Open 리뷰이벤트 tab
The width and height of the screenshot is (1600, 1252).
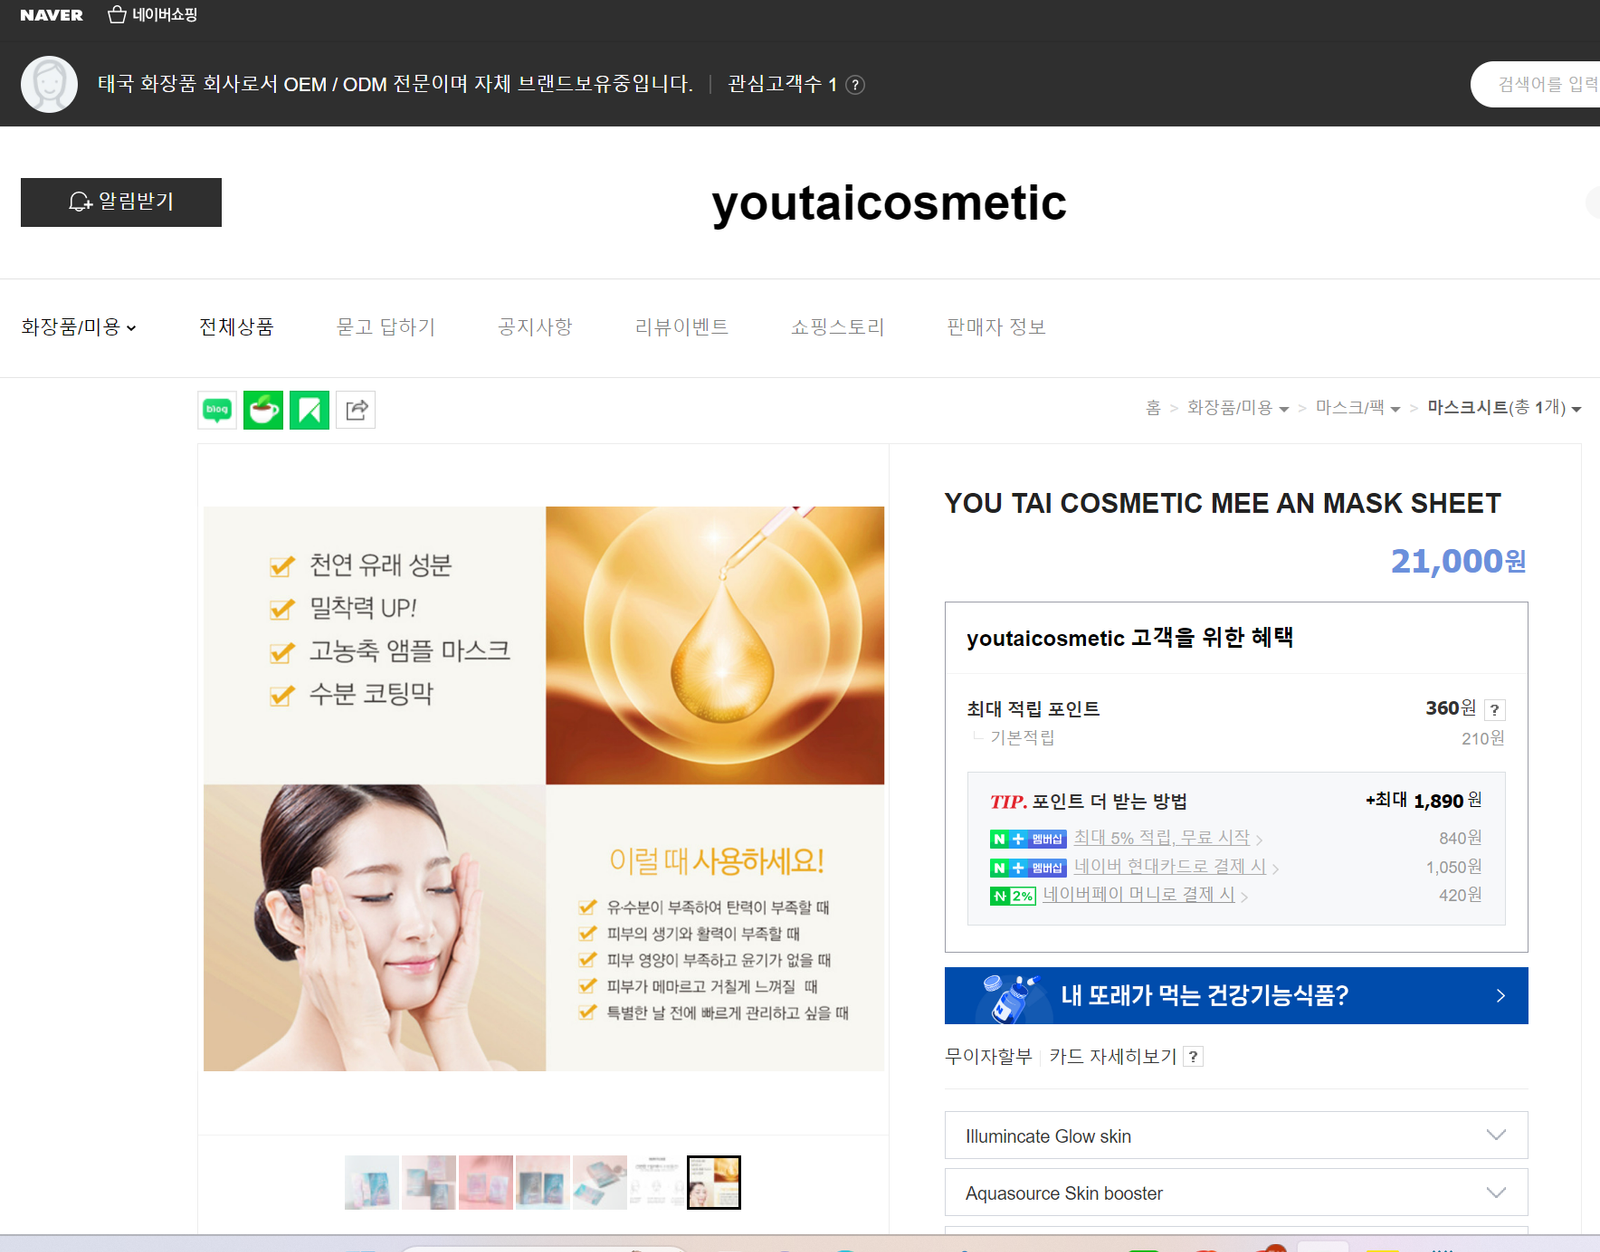coord(682,327)
